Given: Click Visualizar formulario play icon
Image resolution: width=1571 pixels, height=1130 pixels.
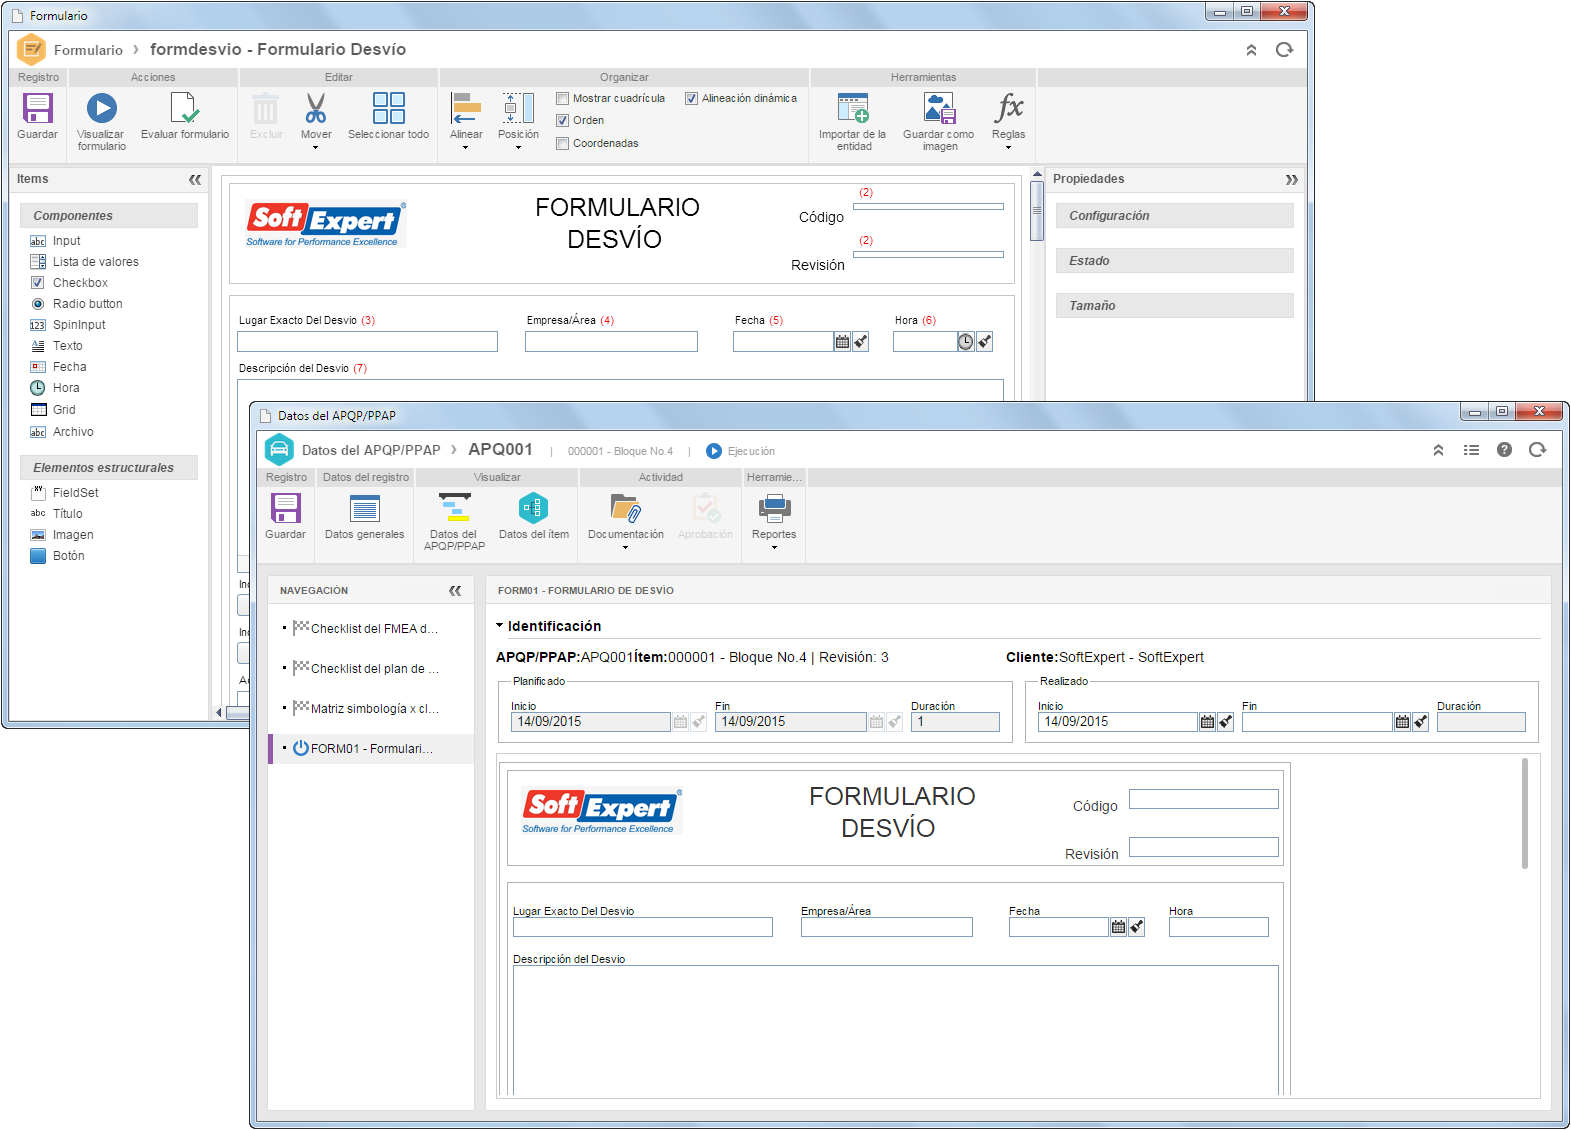Looking at the screenshot, I should tap(101, 108).
